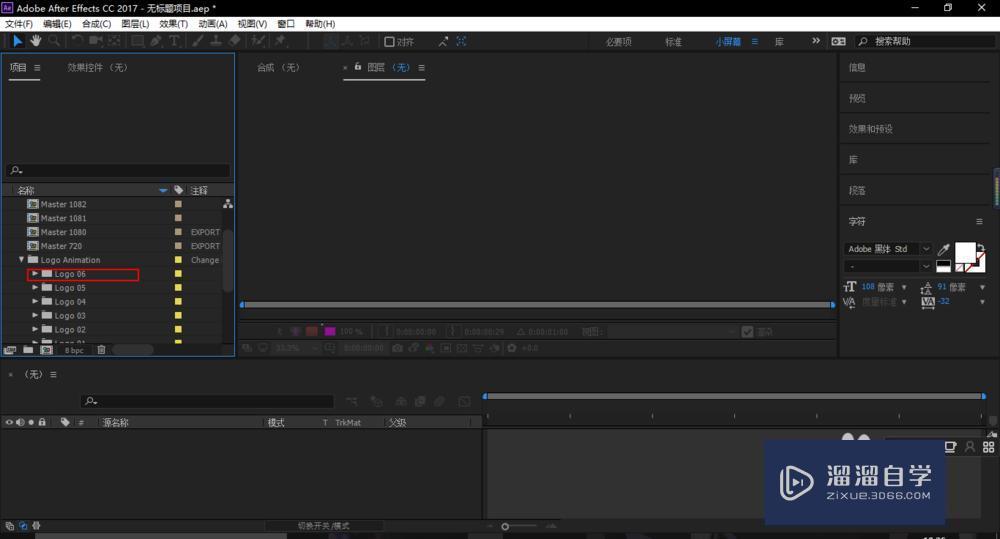Toggle the 对齐 snapping checkbox
The height and width of the screenshot is (539, 1000).
389,41
